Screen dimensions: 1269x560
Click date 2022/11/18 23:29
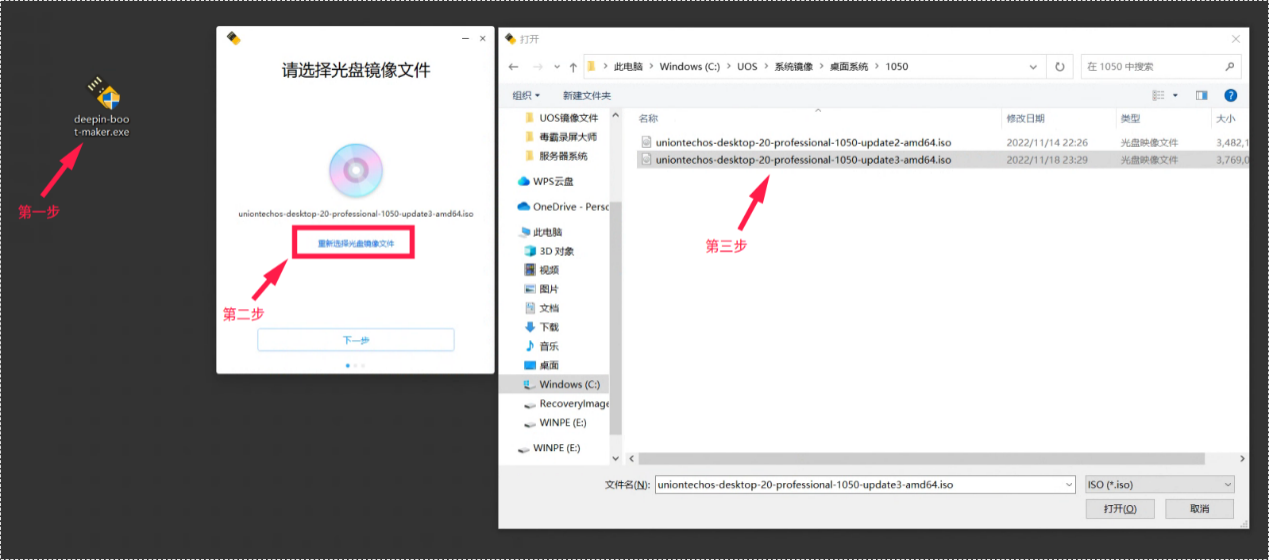click(x=1047, y=159)
